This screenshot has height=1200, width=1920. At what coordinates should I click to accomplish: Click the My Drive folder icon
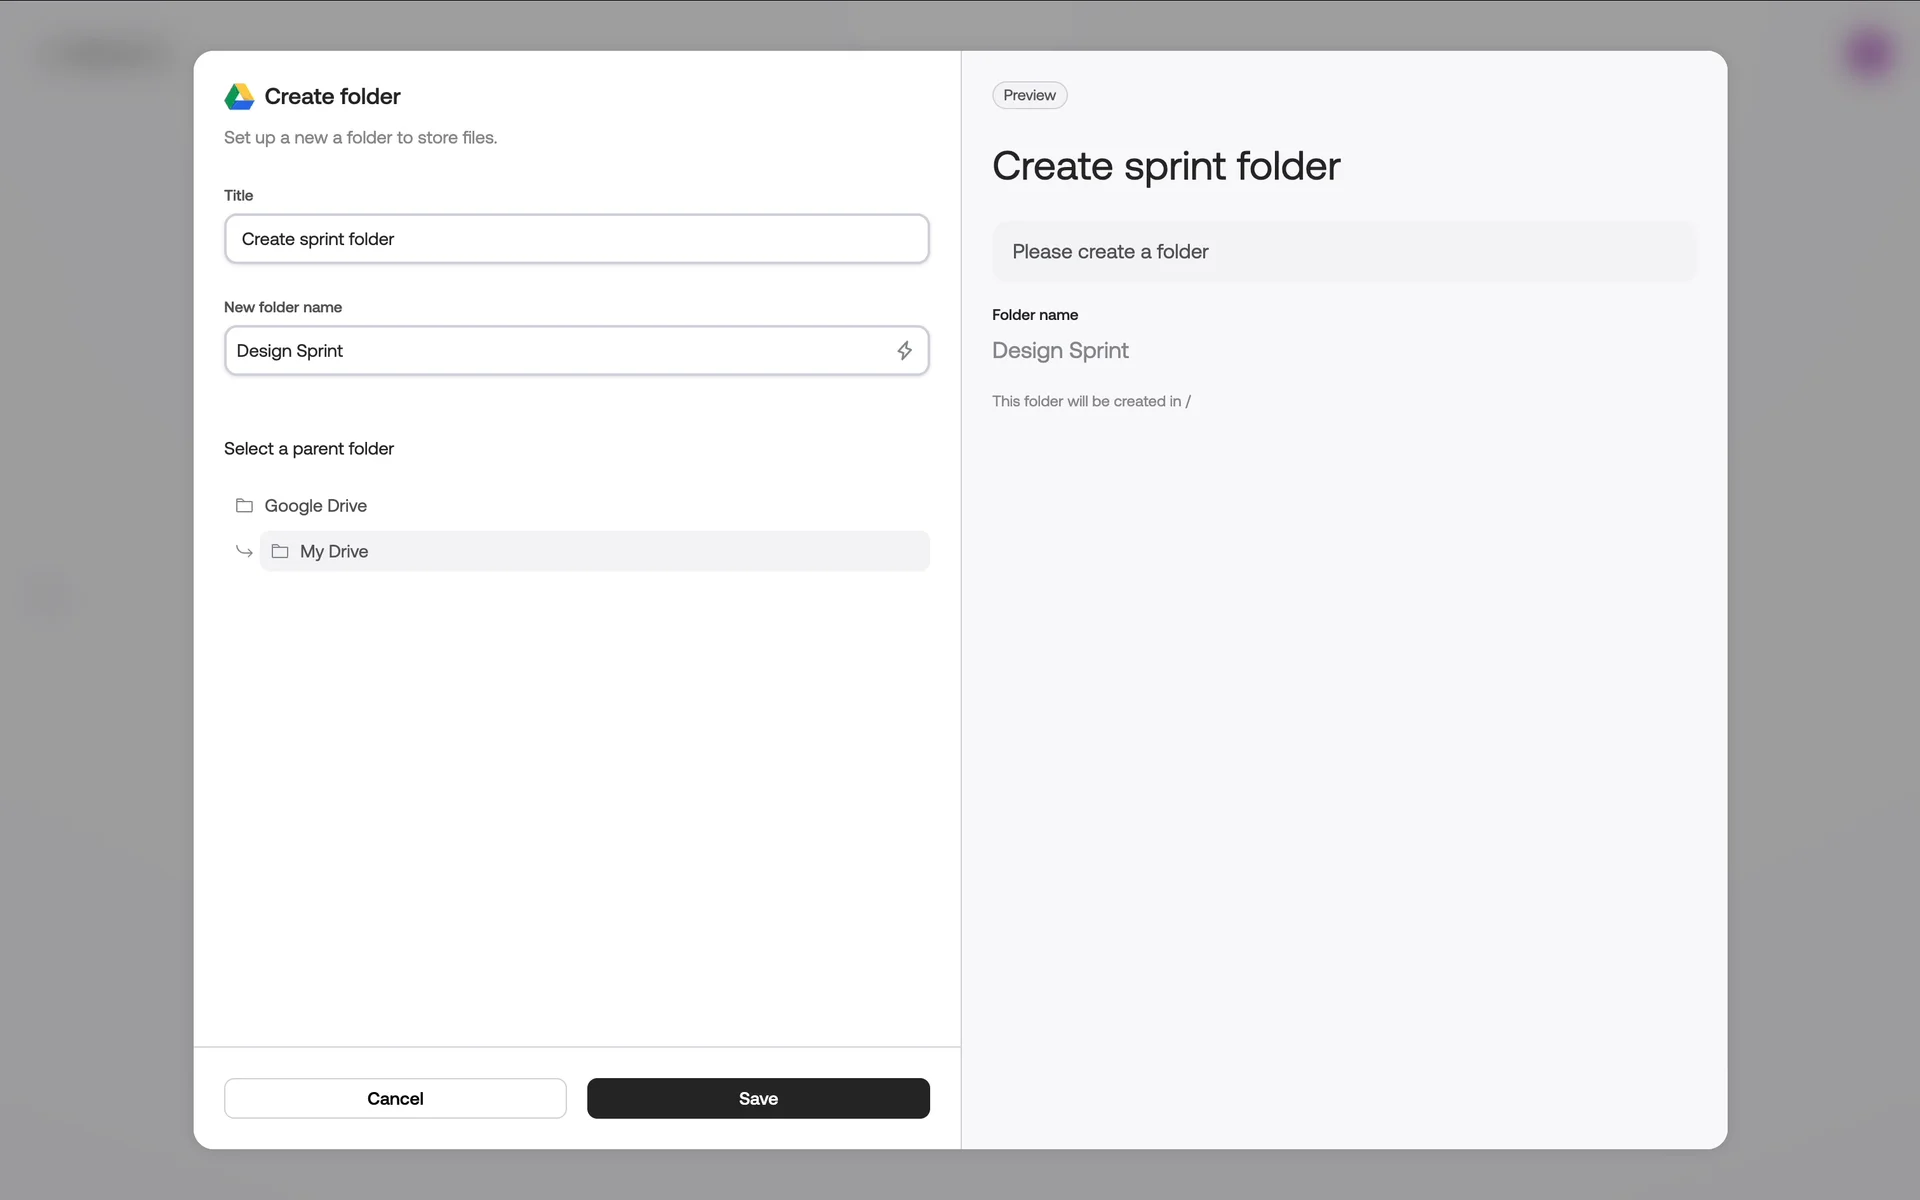[x=280, y=552]
